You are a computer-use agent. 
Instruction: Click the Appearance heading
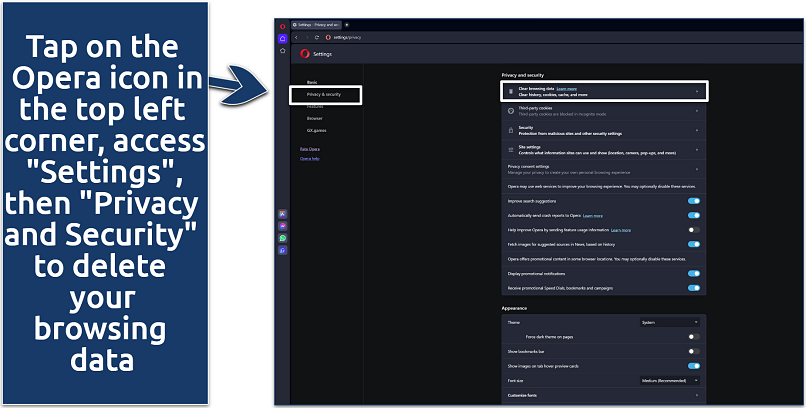pyautogui.click(x=514, y=308)
